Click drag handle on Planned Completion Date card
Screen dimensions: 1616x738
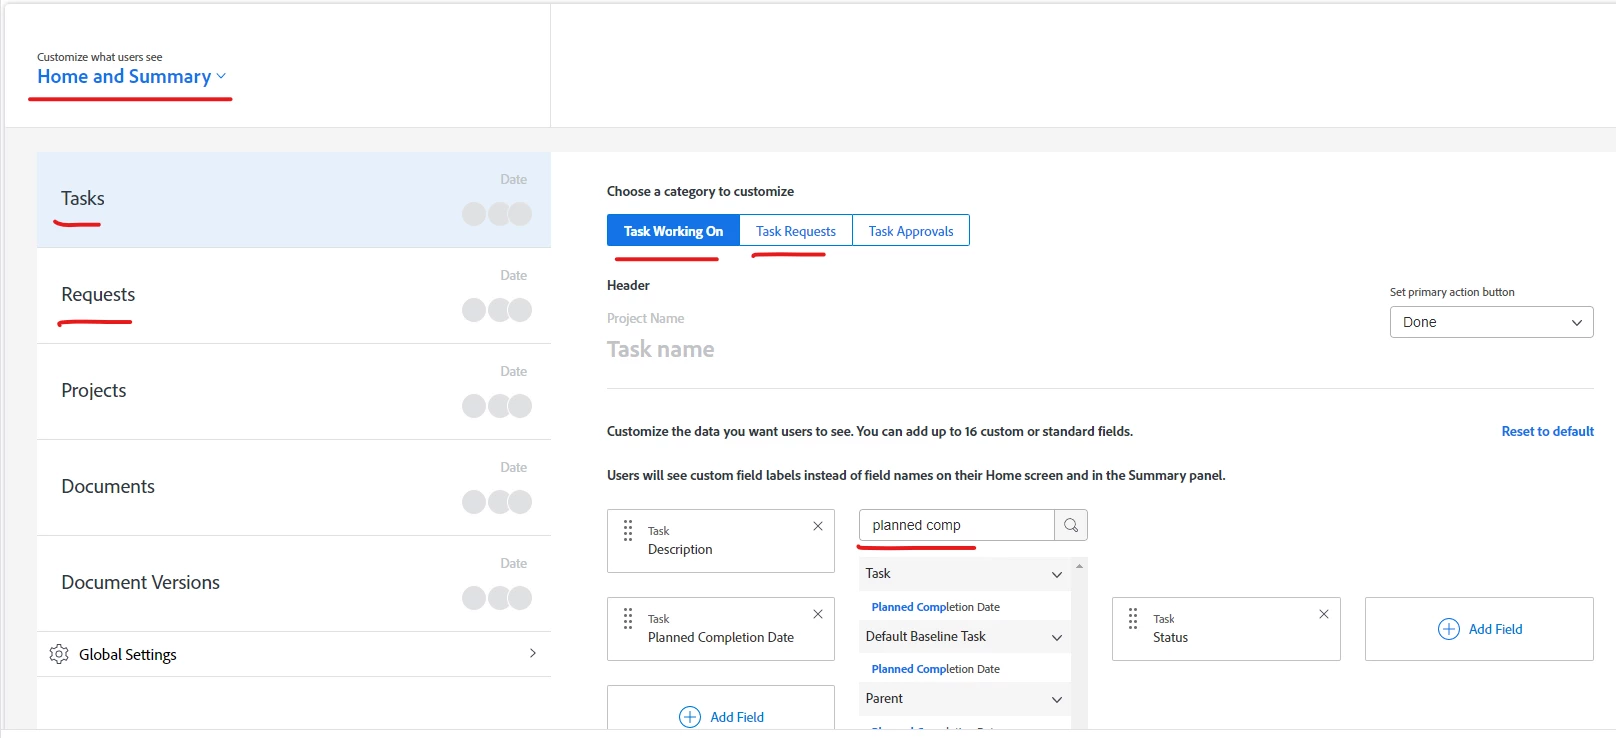click(628, 619)
